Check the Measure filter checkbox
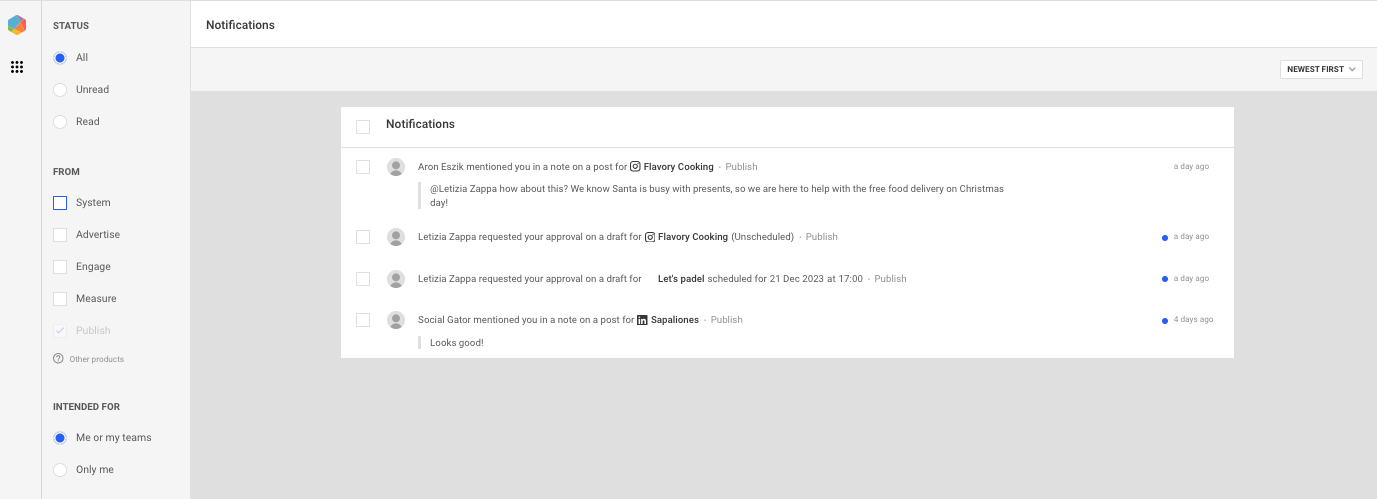 coord(60,299)
